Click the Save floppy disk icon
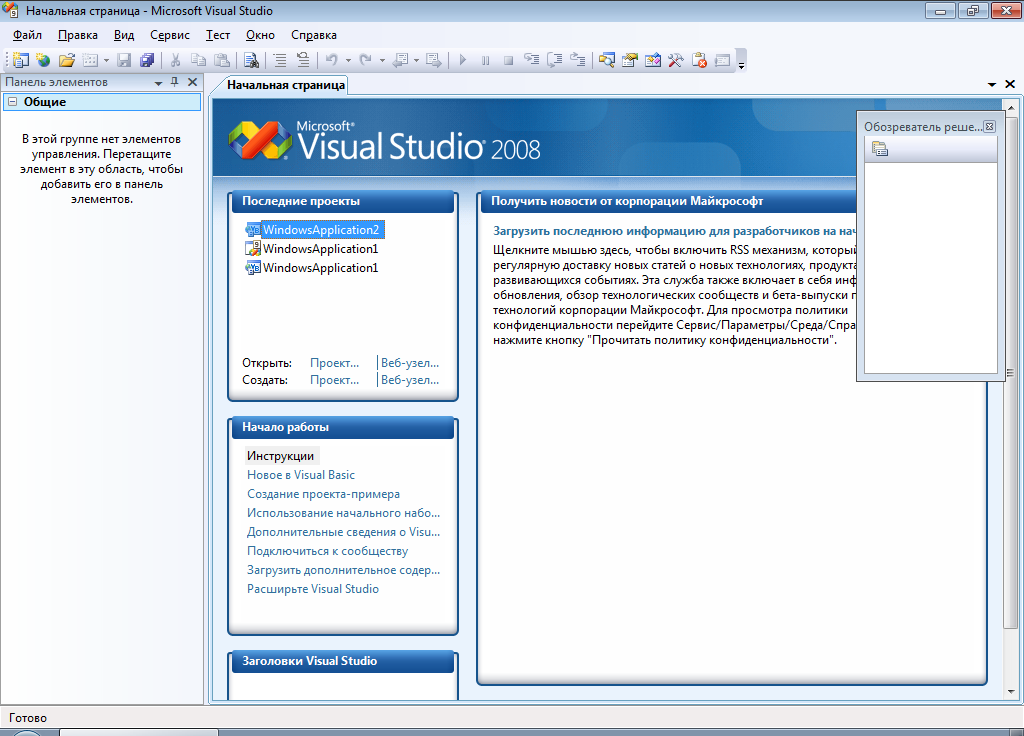1024x736 pixels. 124,60
